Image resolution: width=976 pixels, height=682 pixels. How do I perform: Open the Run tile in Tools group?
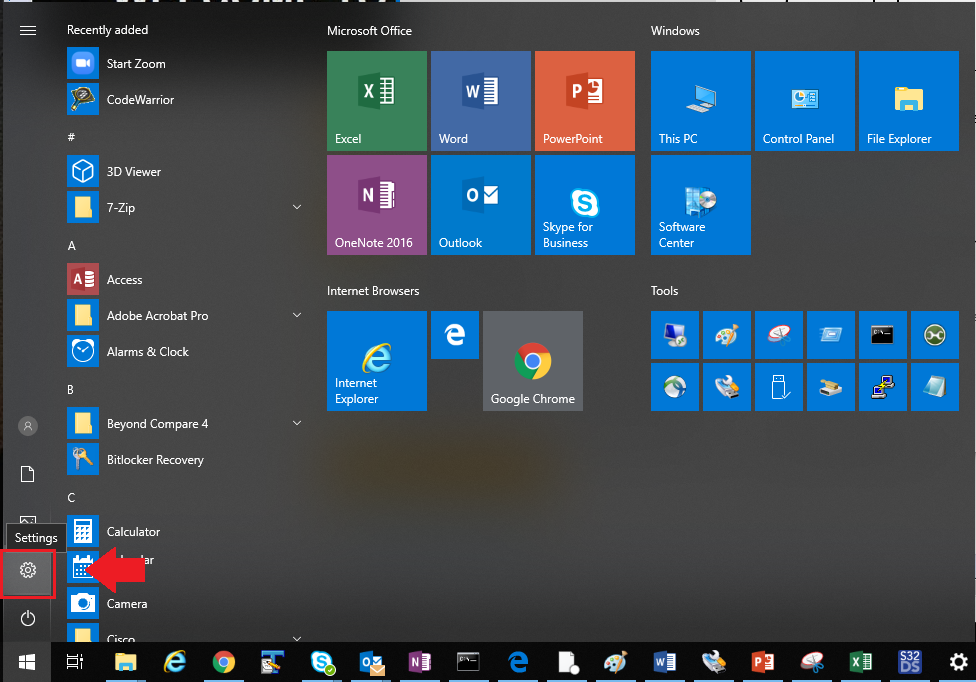[831, 335]
